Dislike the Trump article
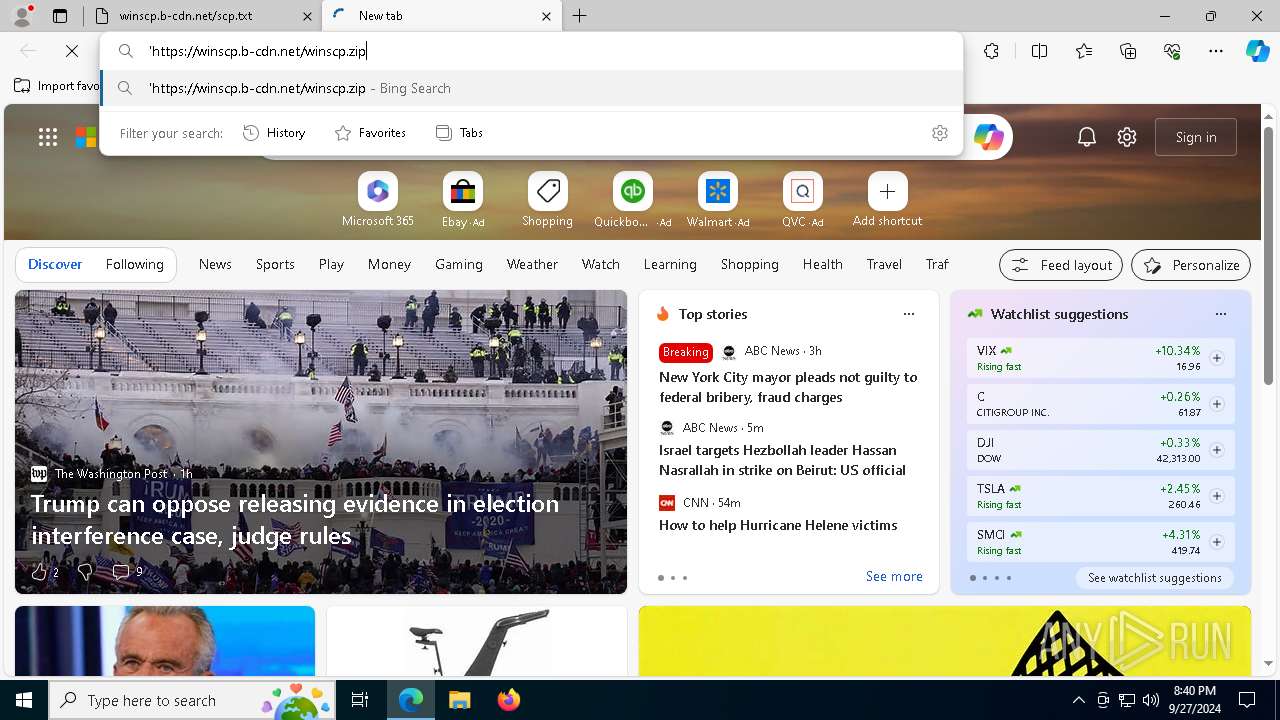Screen dimensions: 1280x720 85,571
